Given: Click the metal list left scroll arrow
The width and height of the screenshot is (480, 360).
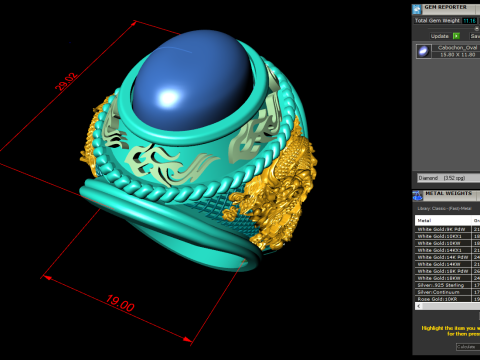Looking at the screenshot, I should 419,306.
